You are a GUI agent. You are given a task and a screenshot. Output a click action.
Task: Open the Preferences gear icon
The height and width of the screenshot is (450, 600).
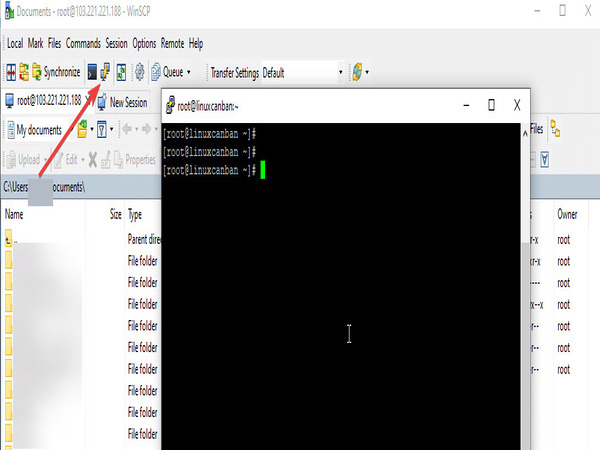(139, 72)
